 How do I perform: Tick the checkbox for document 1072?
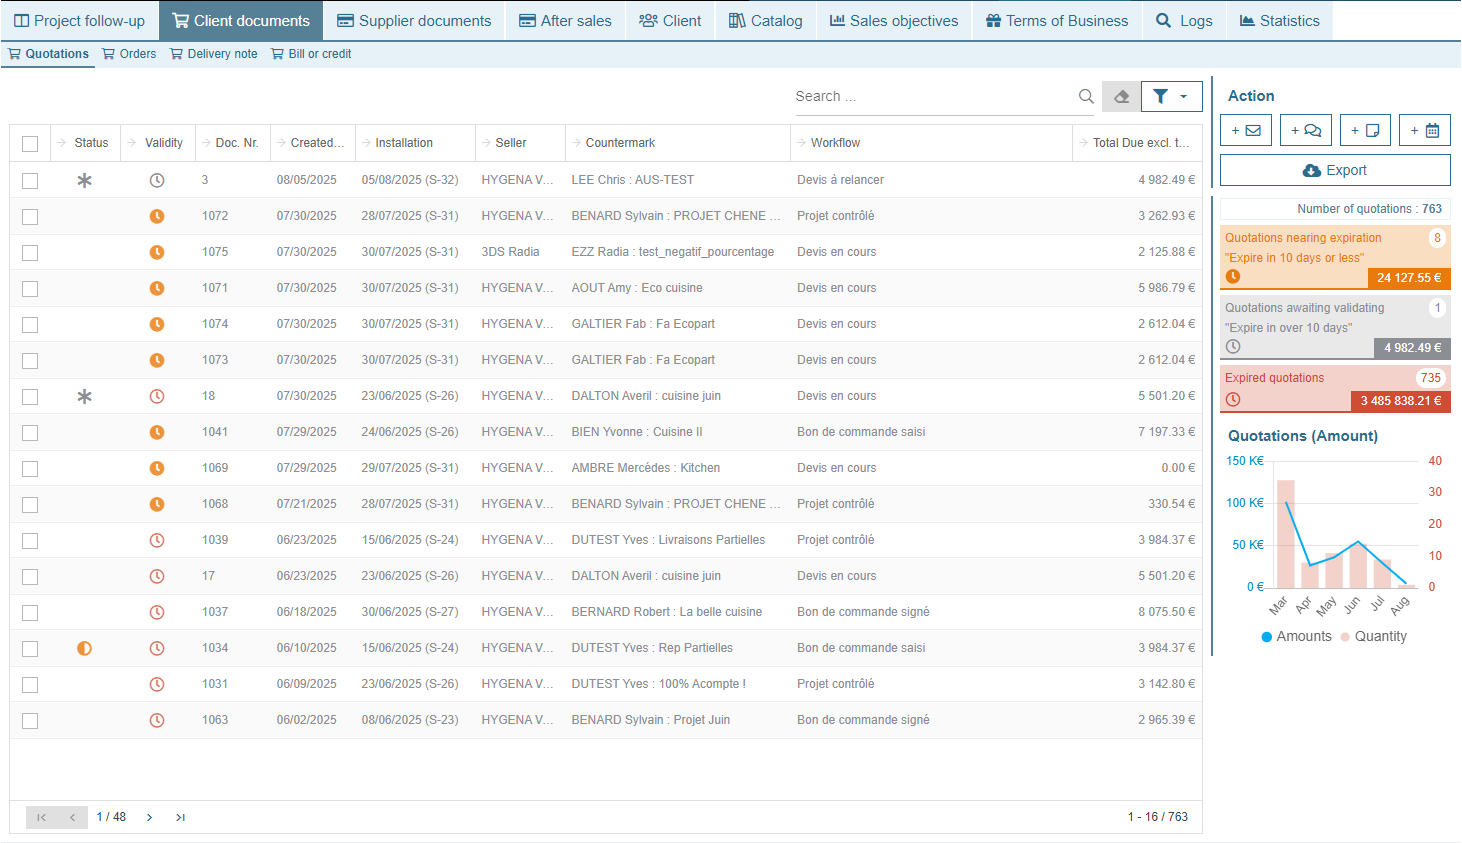click(x=30, y=216)
